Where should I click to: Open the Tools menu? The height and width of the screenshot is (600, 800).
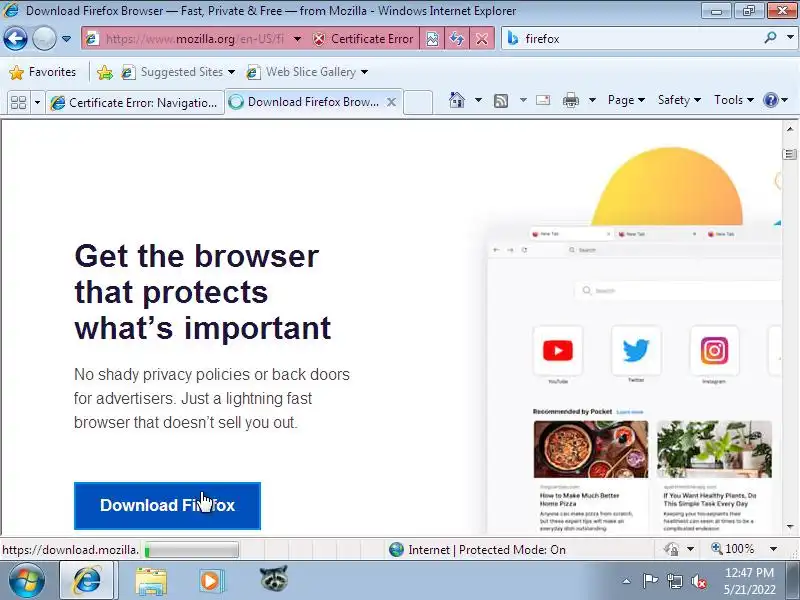coord(734,100)
